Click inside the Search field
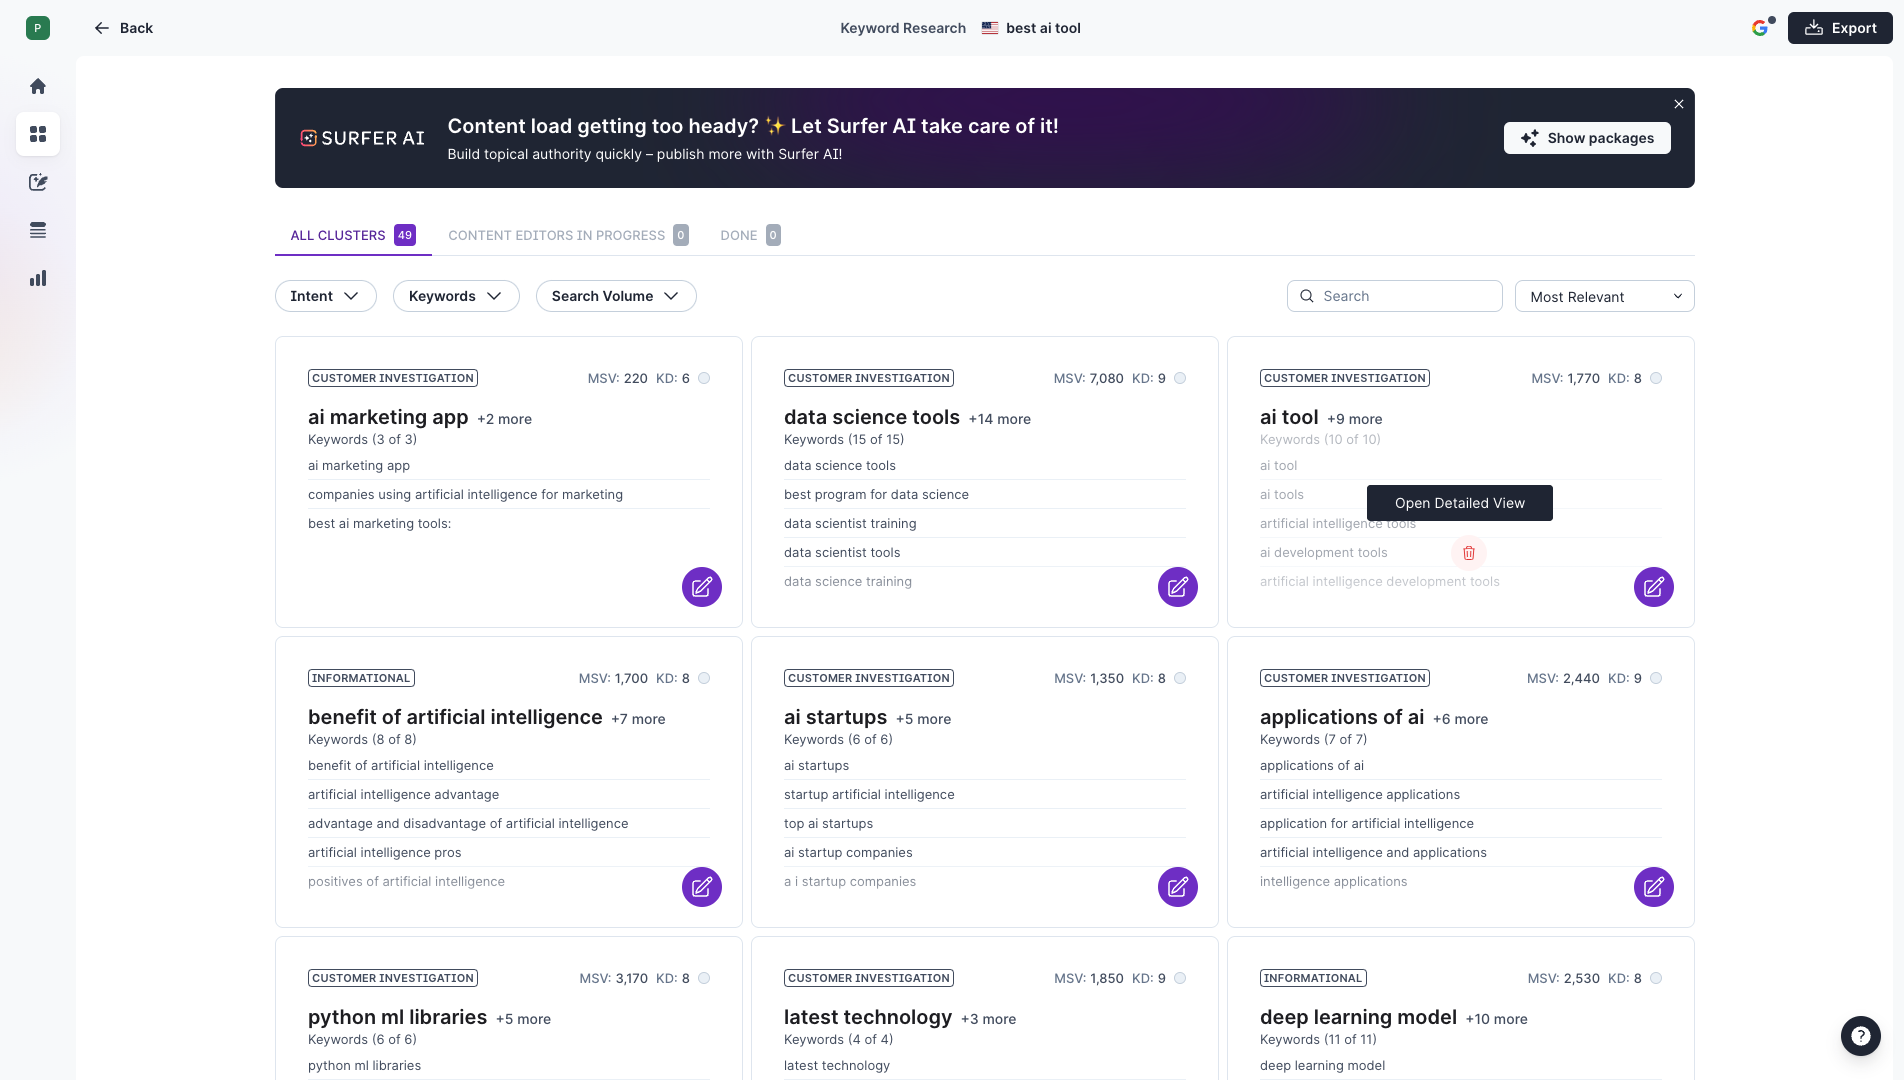The image size is (1904, 1080). (x=1394, y=296)
